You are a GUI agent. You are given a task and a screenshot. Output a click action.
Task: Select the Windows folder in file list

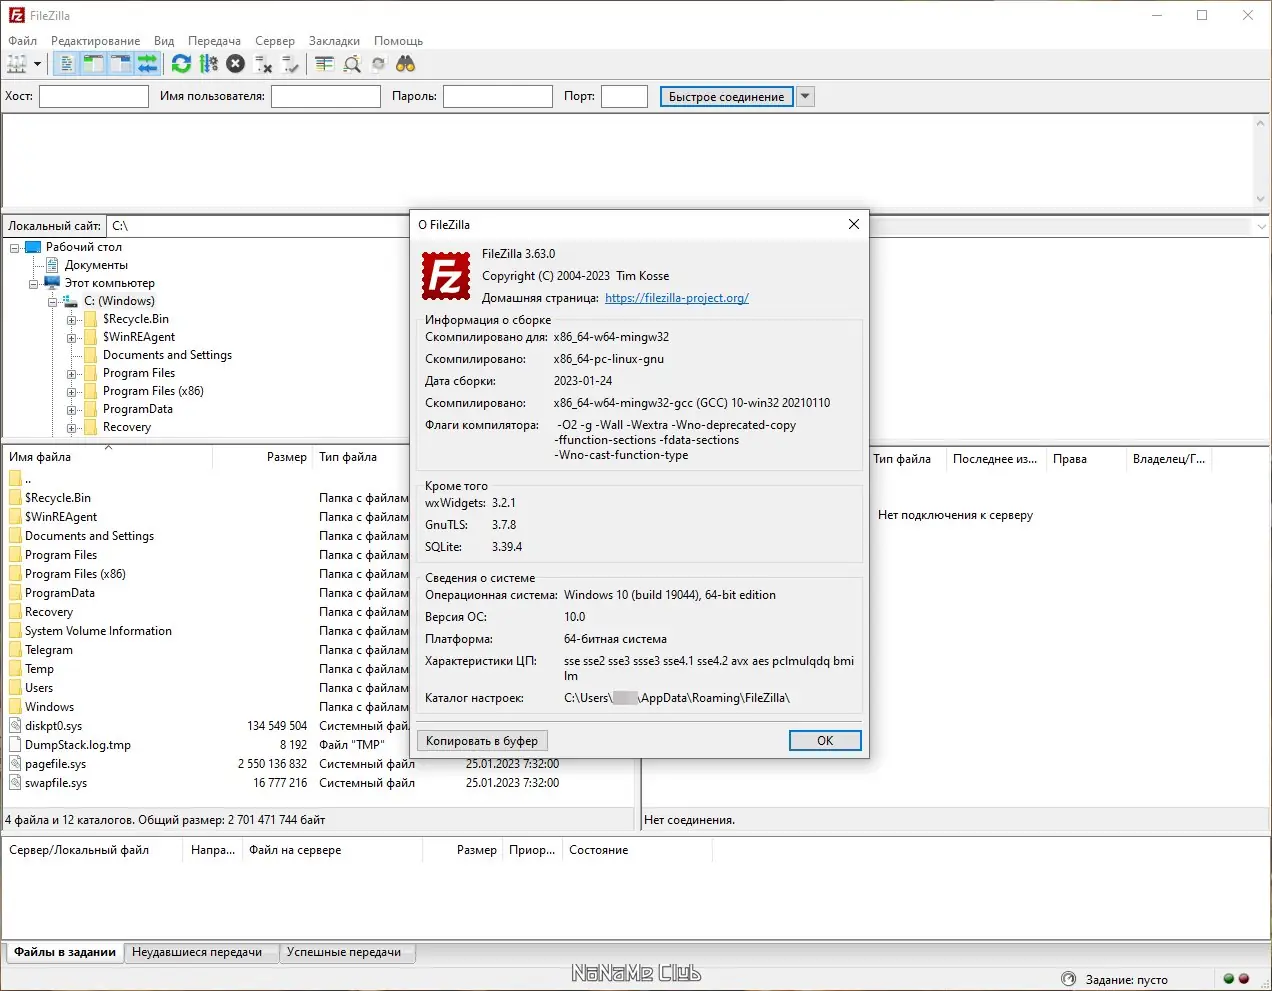pyautogui.click(x=49, y=707)
